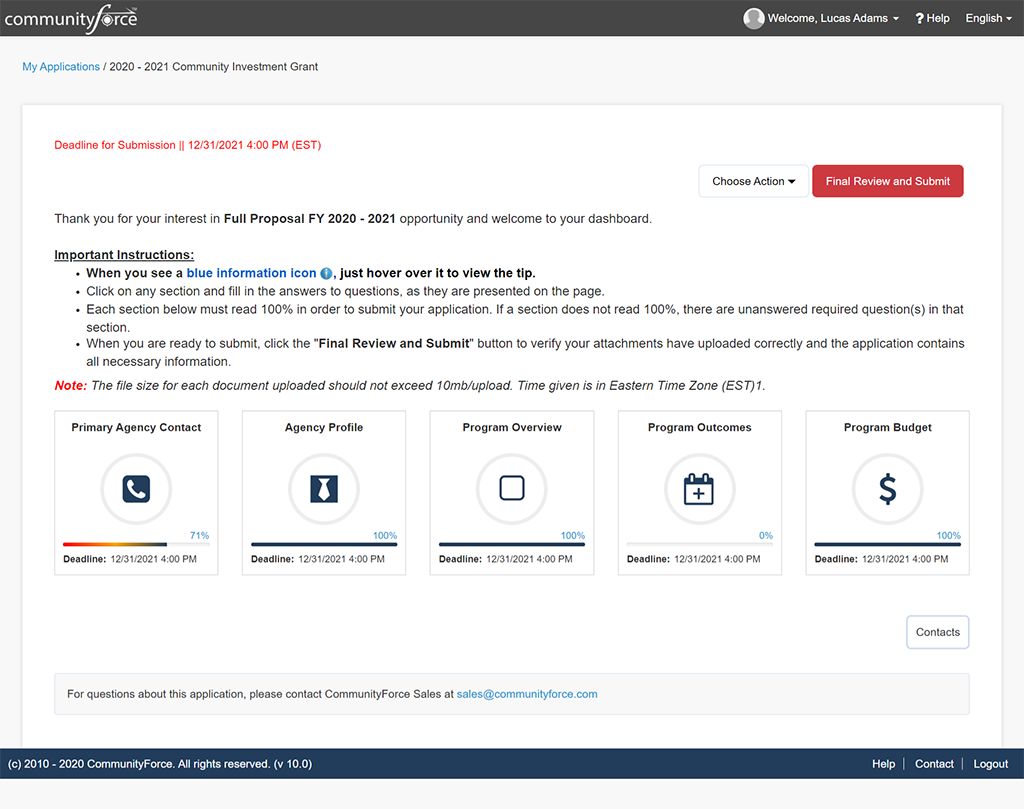Select the Program Overview section icon
This screenshot has width=1024, height=809.
point(512,489)
